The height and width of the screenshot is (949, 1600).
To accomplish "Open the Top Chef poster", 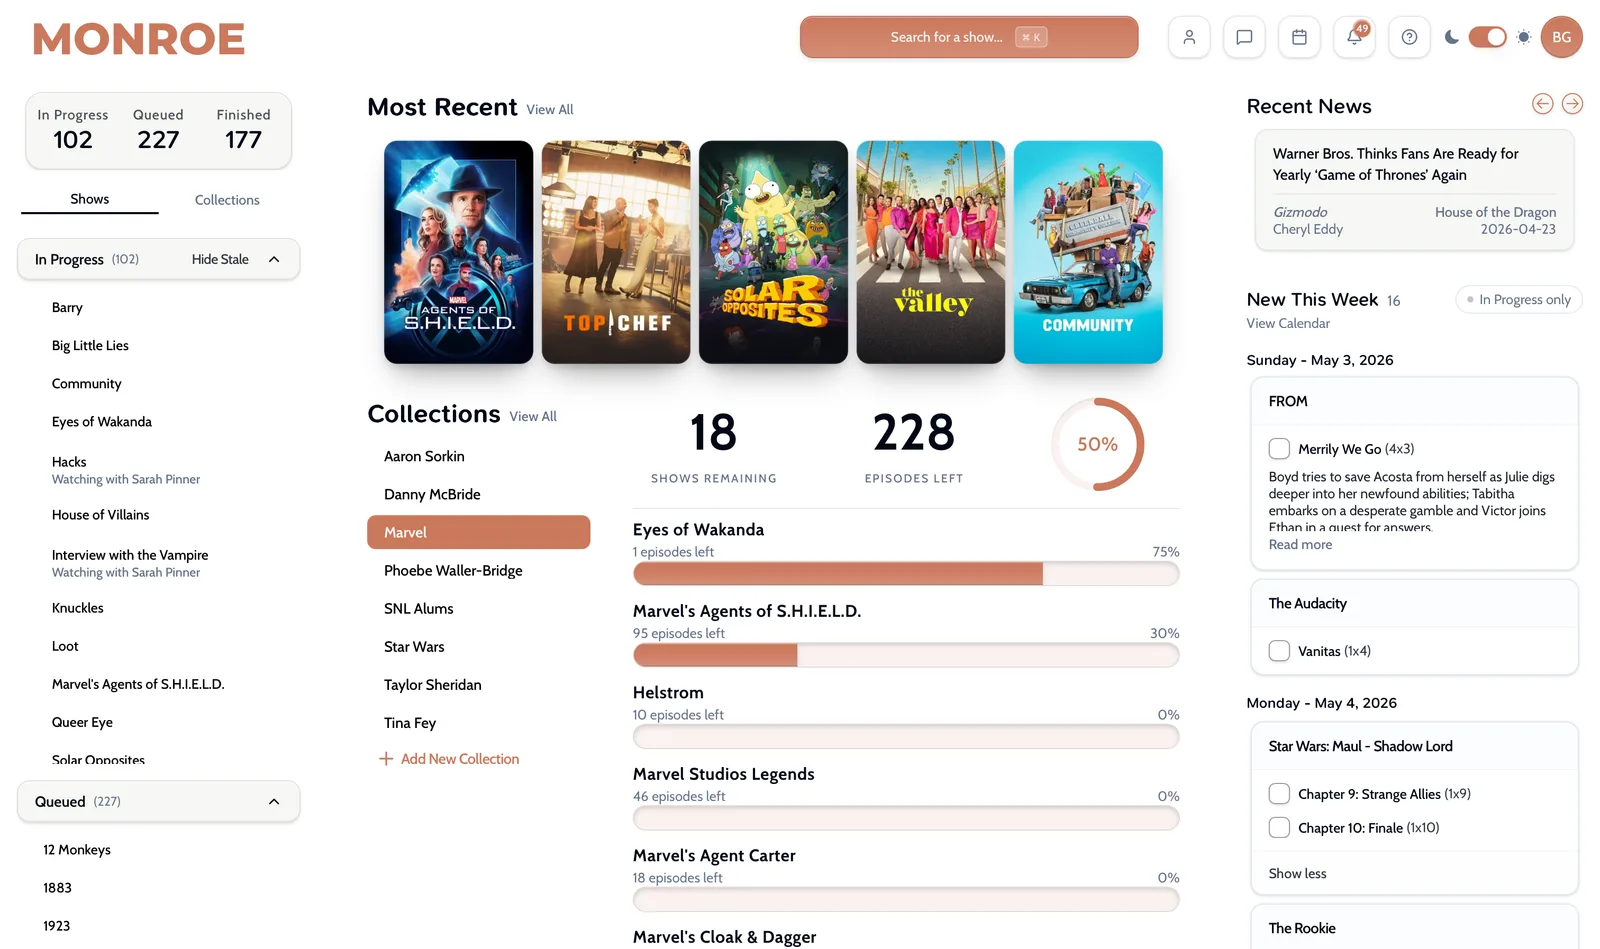I will click(x=616, y=252).
